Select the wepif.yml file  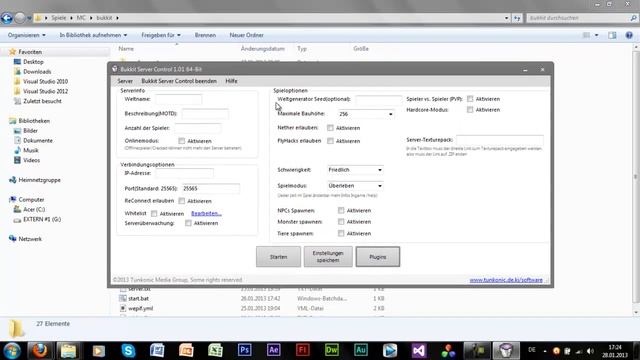140,308
